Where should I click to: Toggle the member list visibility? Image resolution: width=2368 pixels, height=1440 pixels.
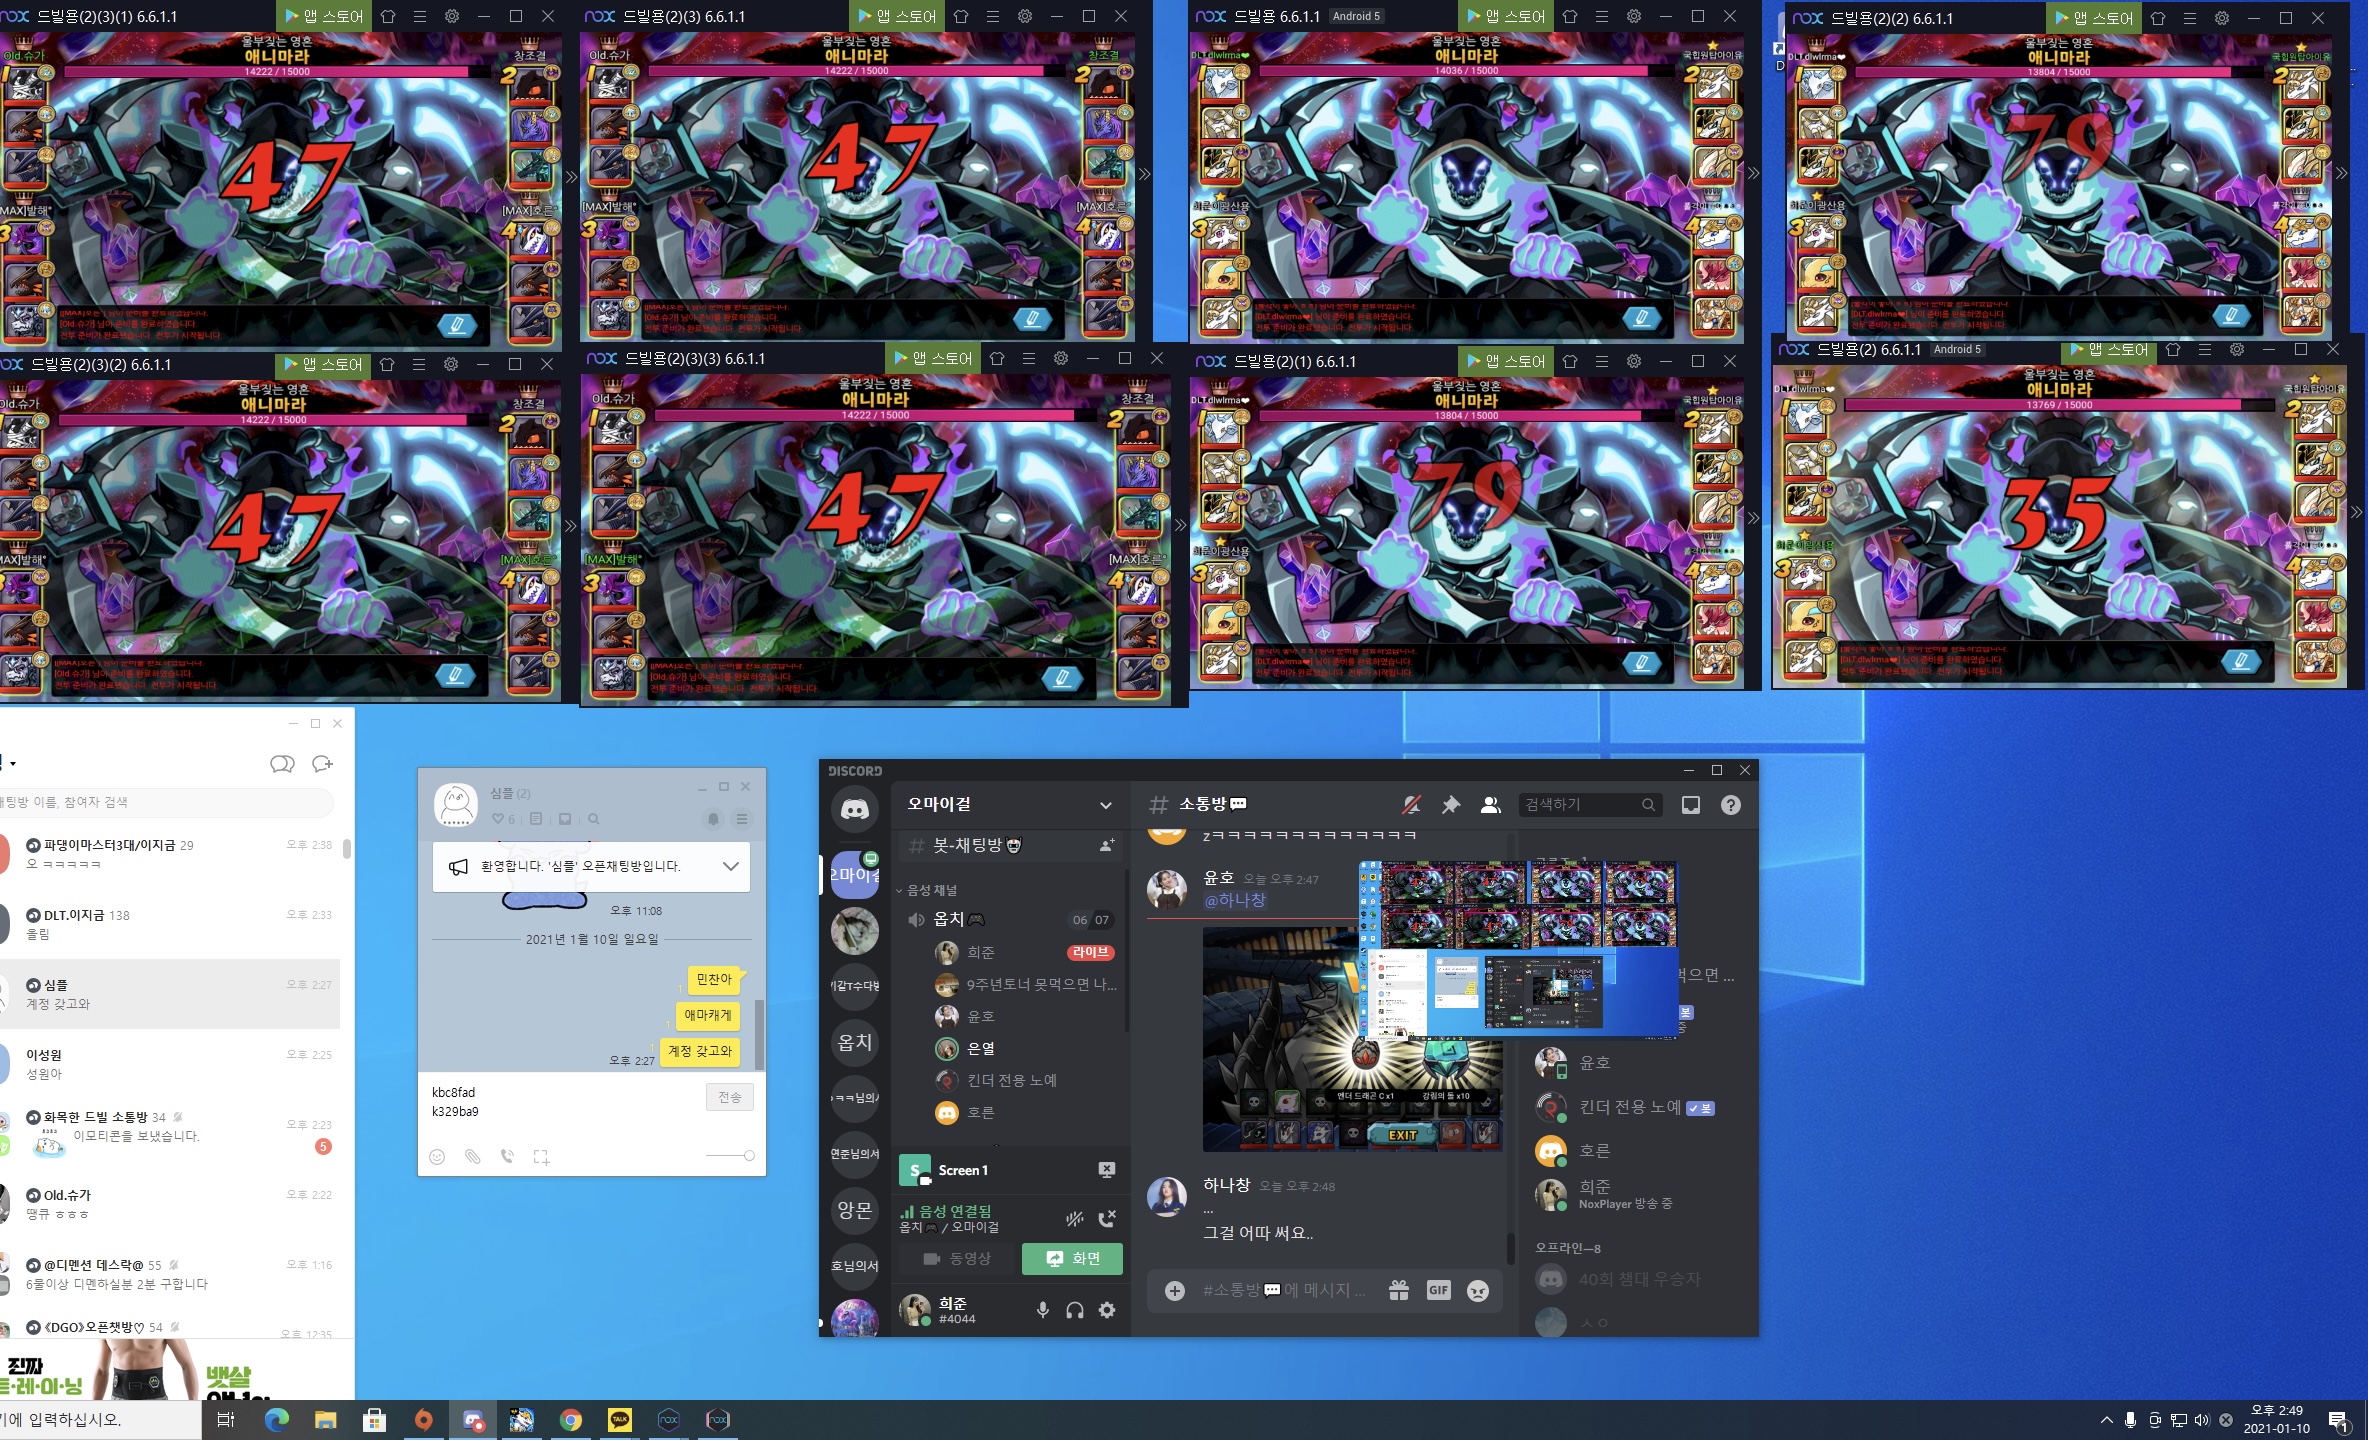pos(1490,805)
